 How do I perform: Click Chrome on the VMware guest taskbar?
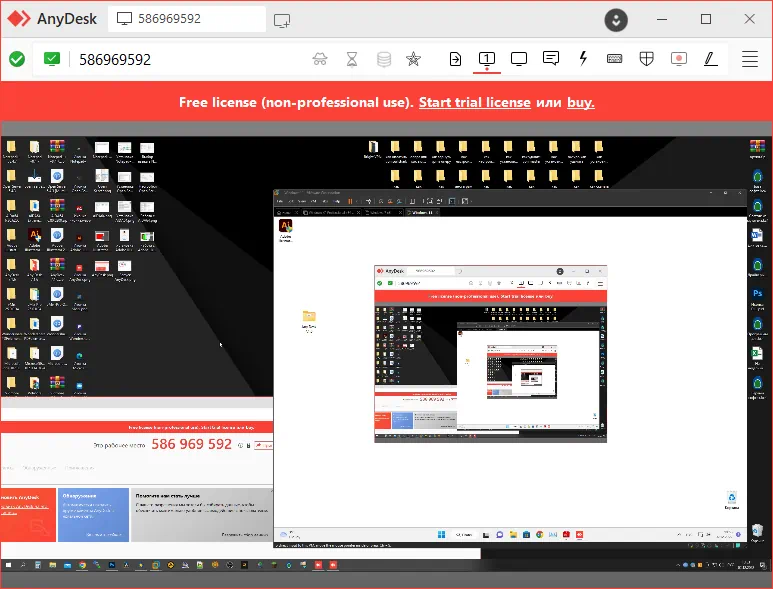click(540, 534)
